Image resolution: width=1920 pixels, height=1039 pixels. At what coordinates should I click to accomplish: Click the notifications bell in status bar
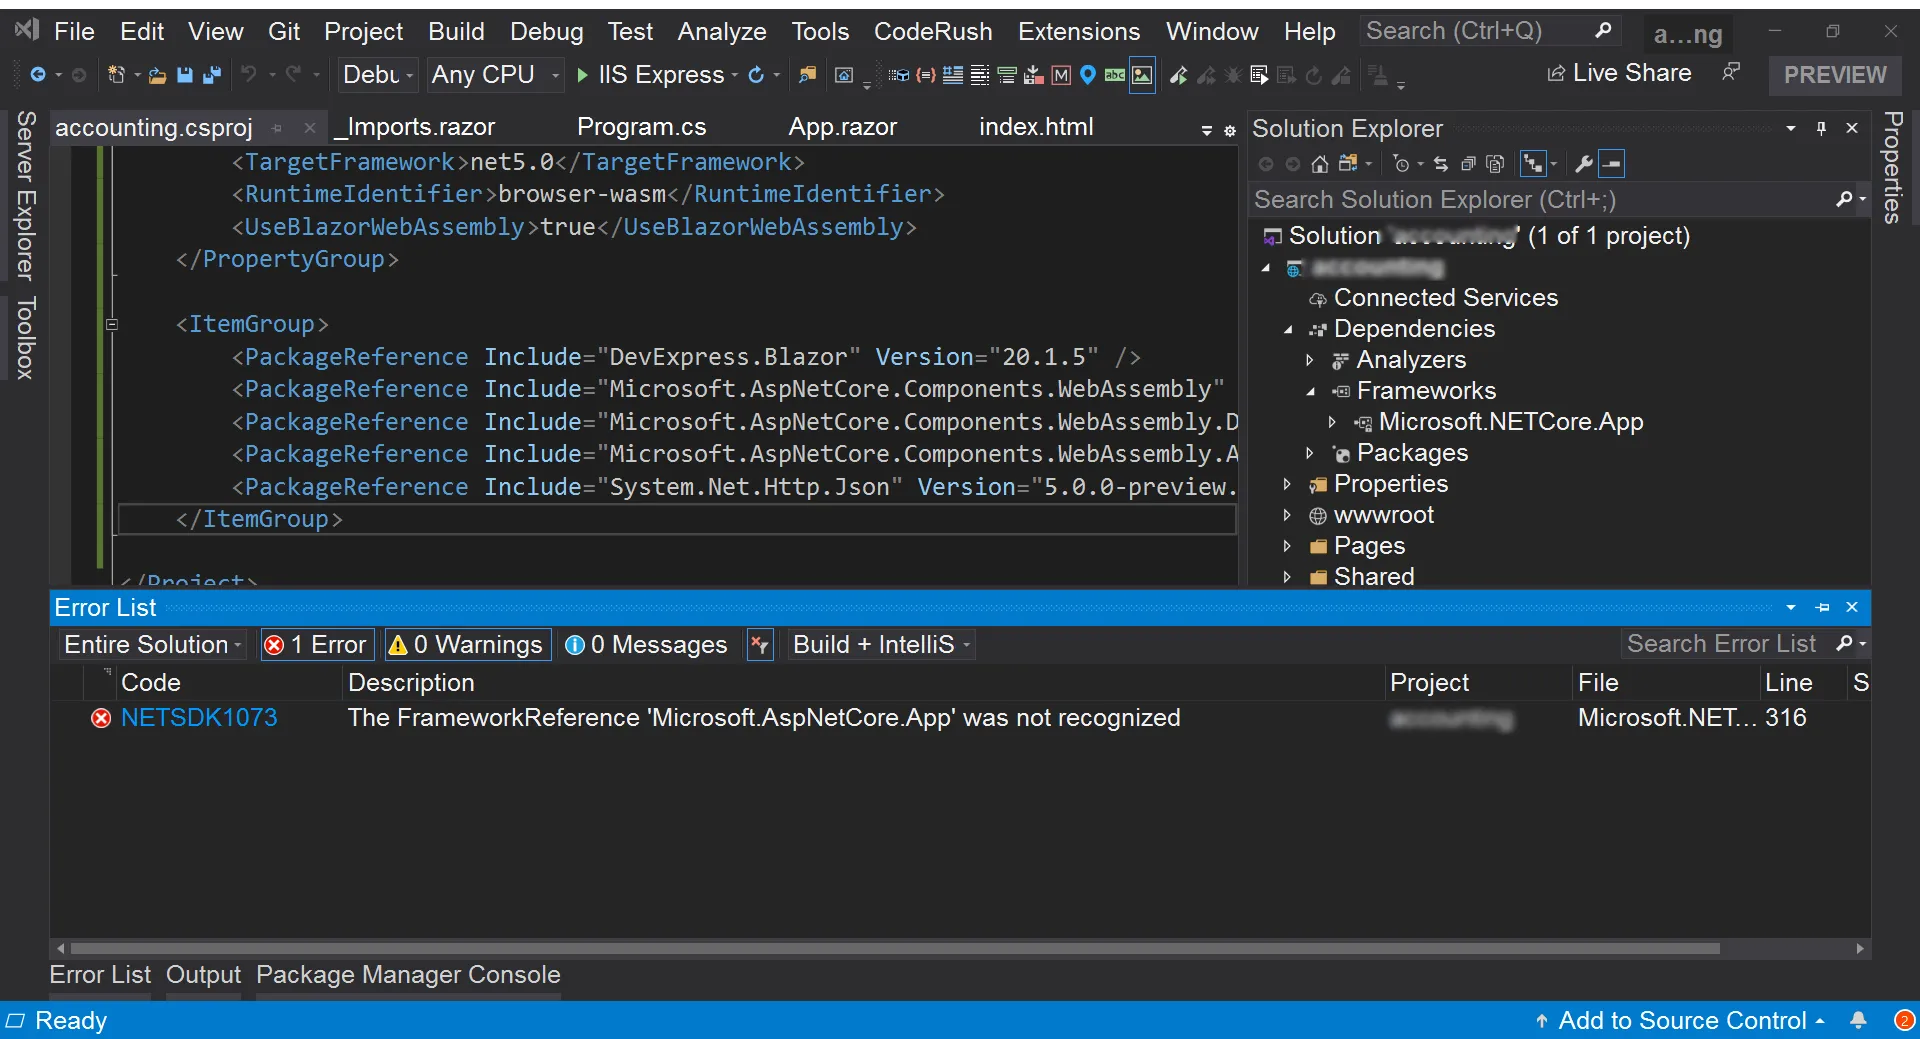coord(1858,1020)
